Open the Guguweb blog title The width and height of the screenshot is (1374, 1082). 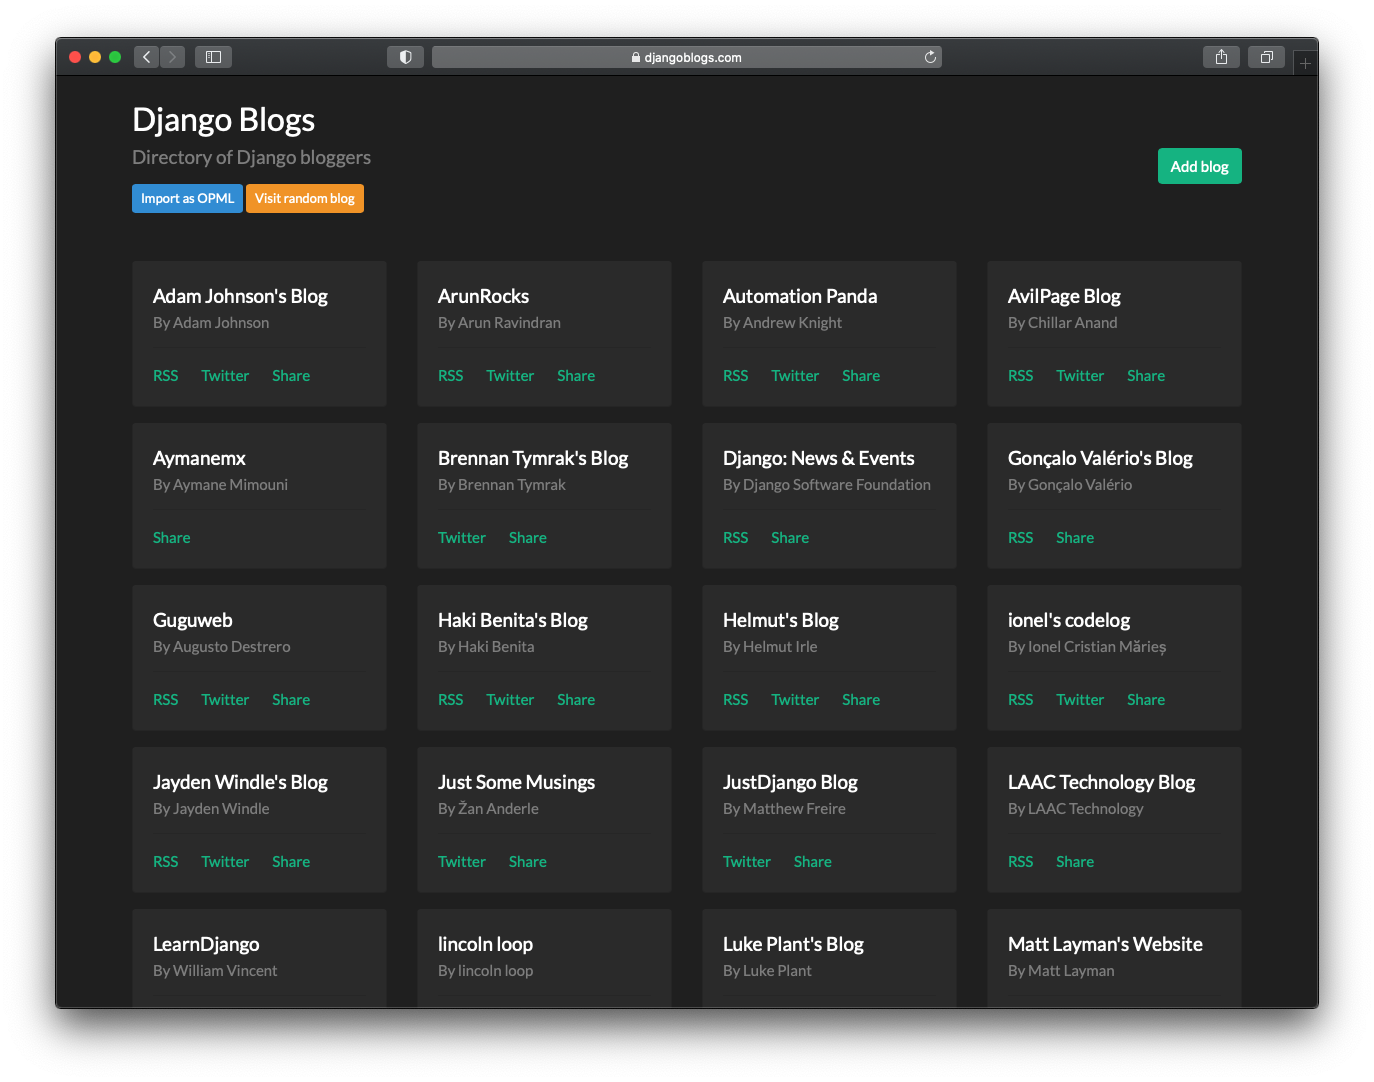pos(193,620)
